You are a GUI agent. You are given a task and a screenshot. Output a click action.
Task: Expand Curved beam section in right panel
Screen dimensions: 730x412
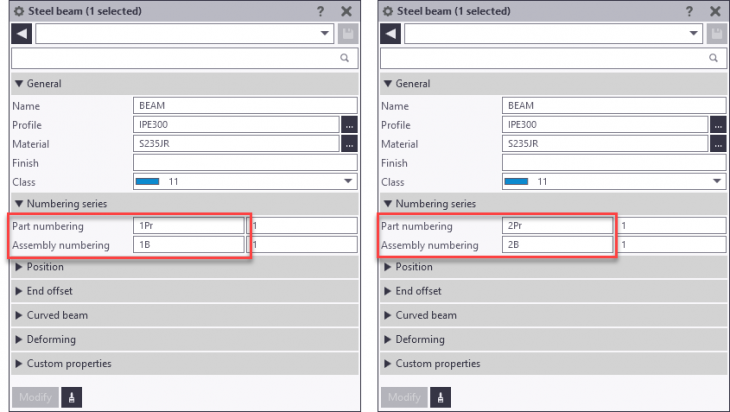coord(554,316)
